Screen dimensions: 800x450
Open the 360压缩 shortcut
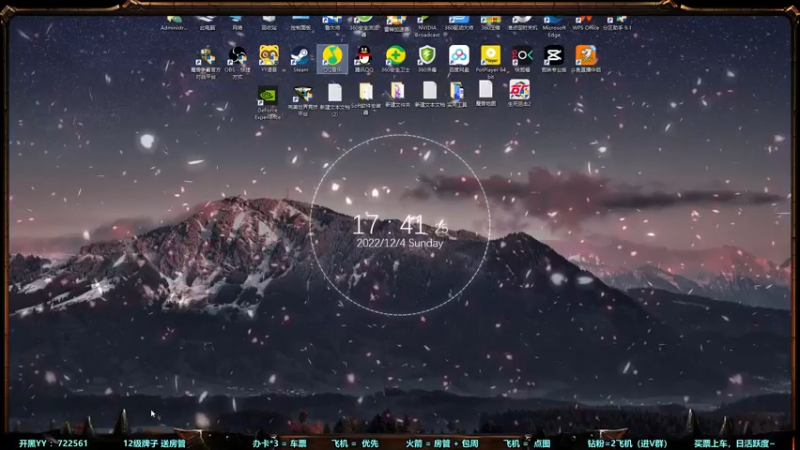coord(490,23)
